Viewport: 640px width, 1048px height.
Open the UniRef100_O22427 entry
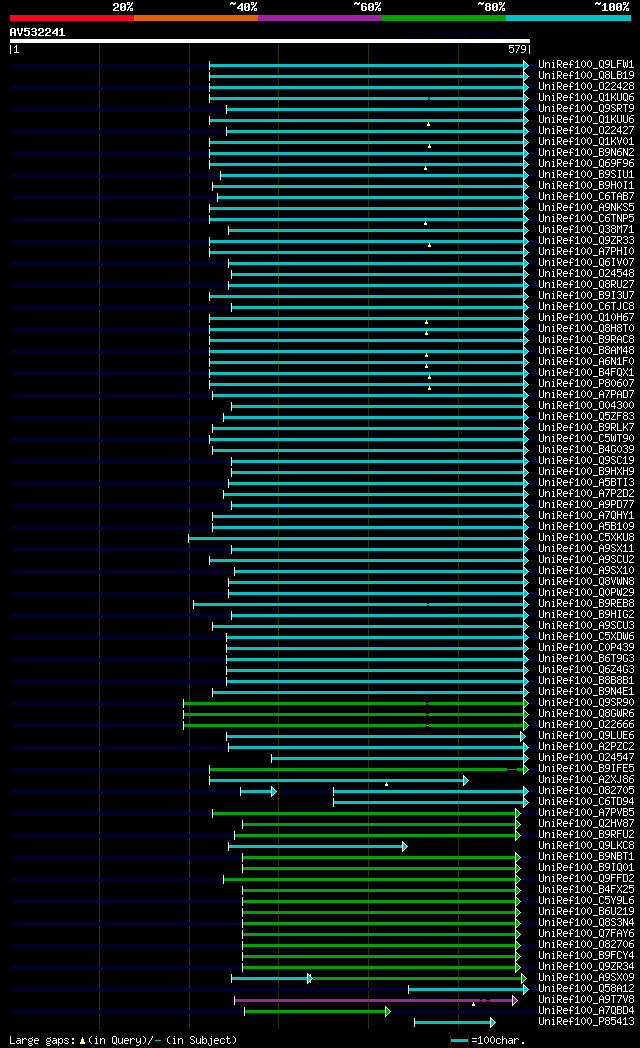pos(586,131)
